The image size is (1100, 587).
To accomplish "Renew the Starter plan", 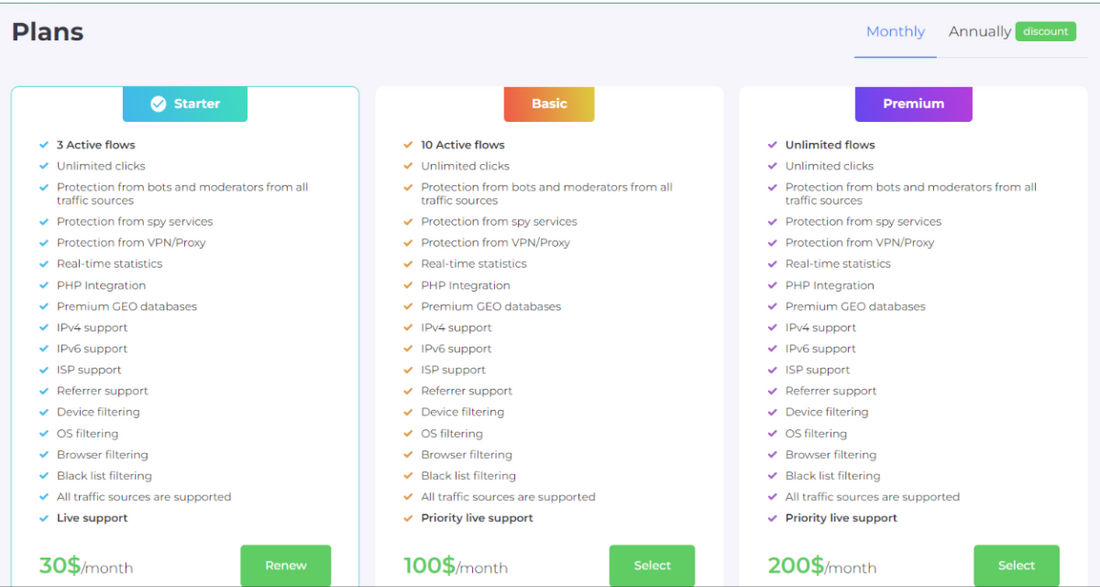I will [285, 566].
